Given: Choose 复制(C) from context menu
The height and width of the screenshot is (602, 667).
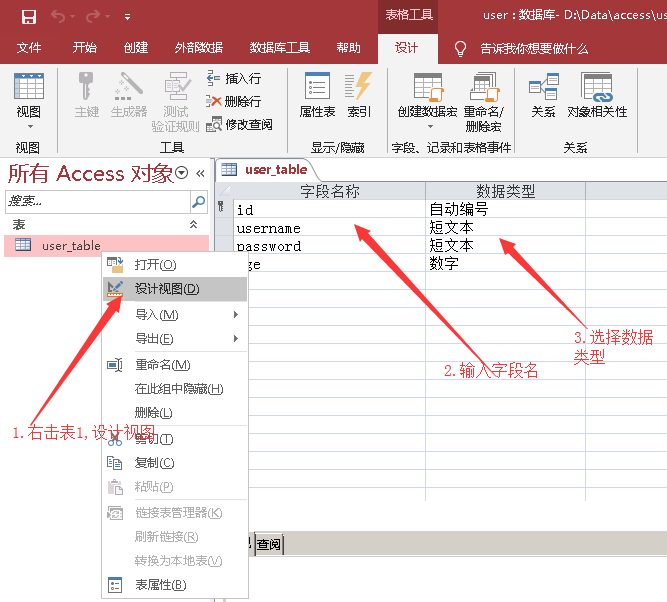Looking at the screenshot, I should 175,462.
